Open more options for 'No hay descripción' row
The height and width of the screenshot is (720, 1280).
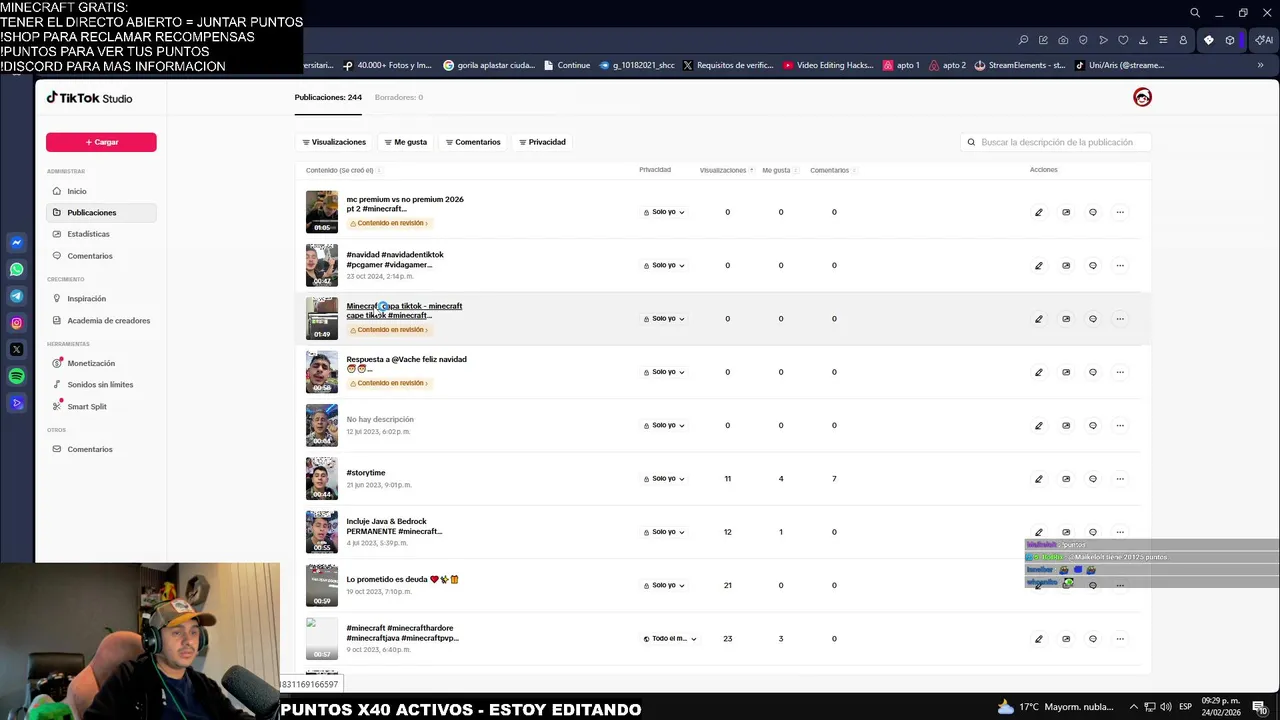tap(1120, 425)
